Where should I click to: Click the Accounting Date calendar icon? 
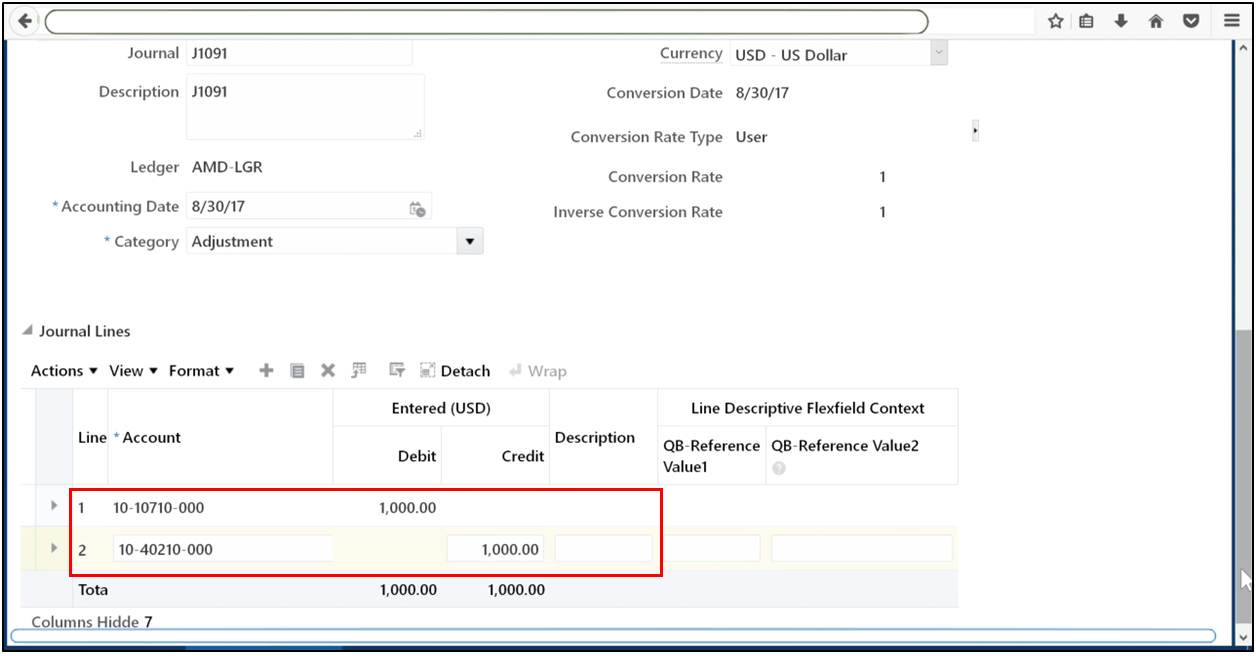[x=418, y=207]
